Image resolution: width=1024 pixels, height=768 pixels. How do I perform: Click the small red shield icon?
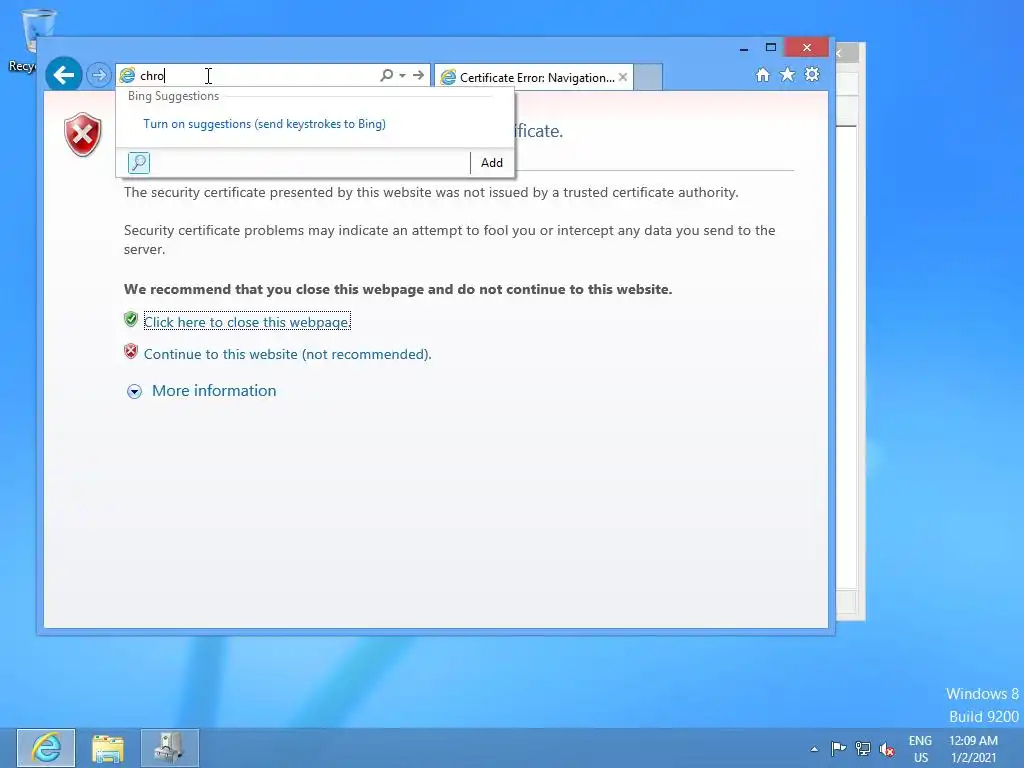[131, 351]
